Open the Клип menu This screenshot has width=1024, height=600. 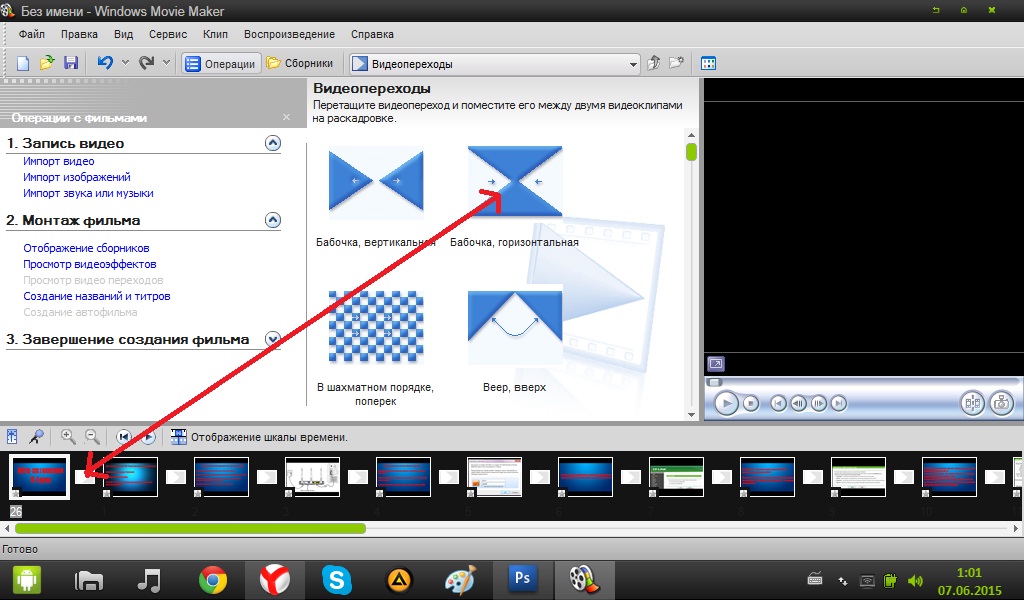pos(215,34)
